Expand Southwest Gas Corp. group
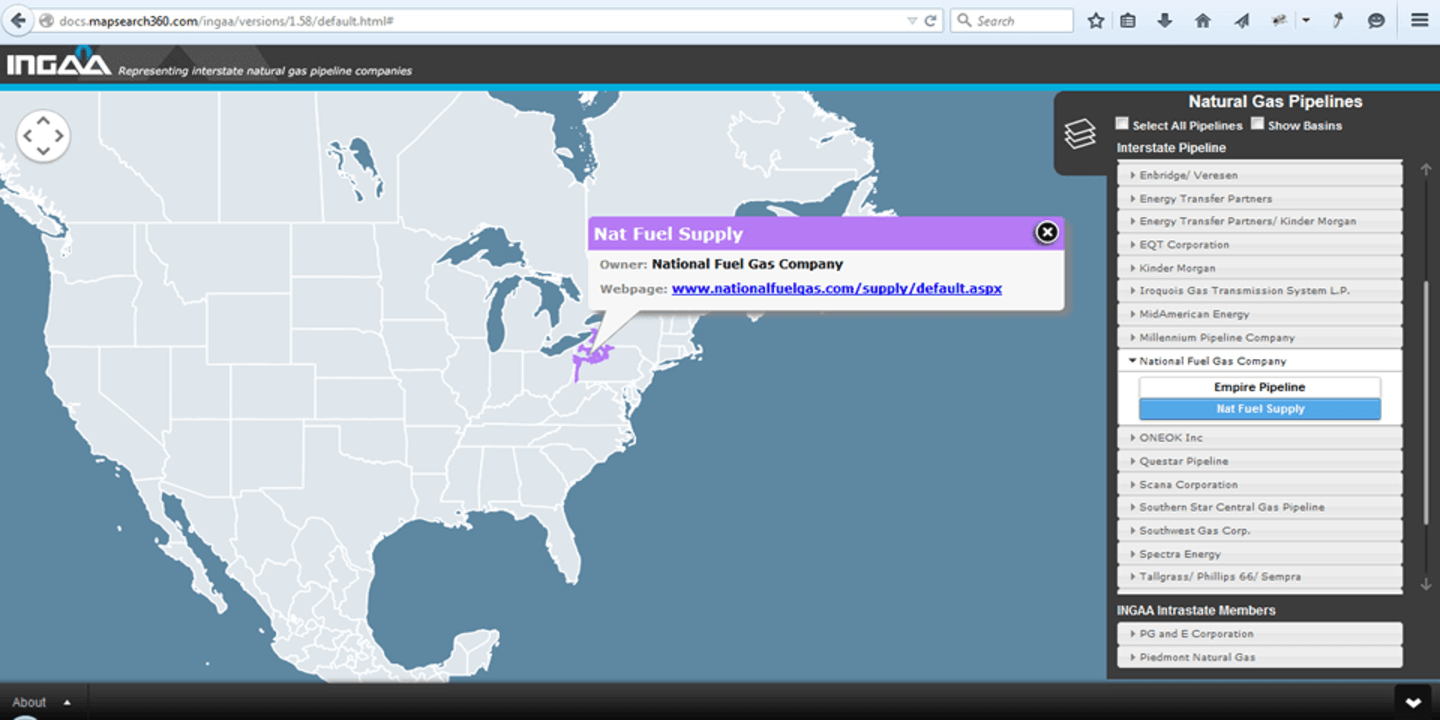Viewport: 1440px width, 720px height. [x=1259, y=530]
